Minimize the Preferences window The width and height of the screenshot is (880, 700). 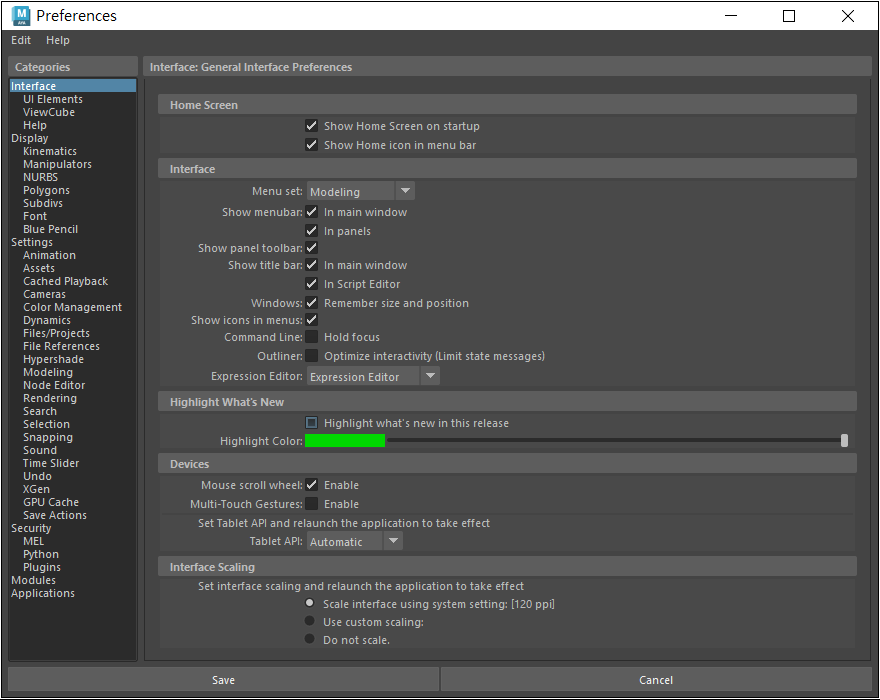[731, 16]
